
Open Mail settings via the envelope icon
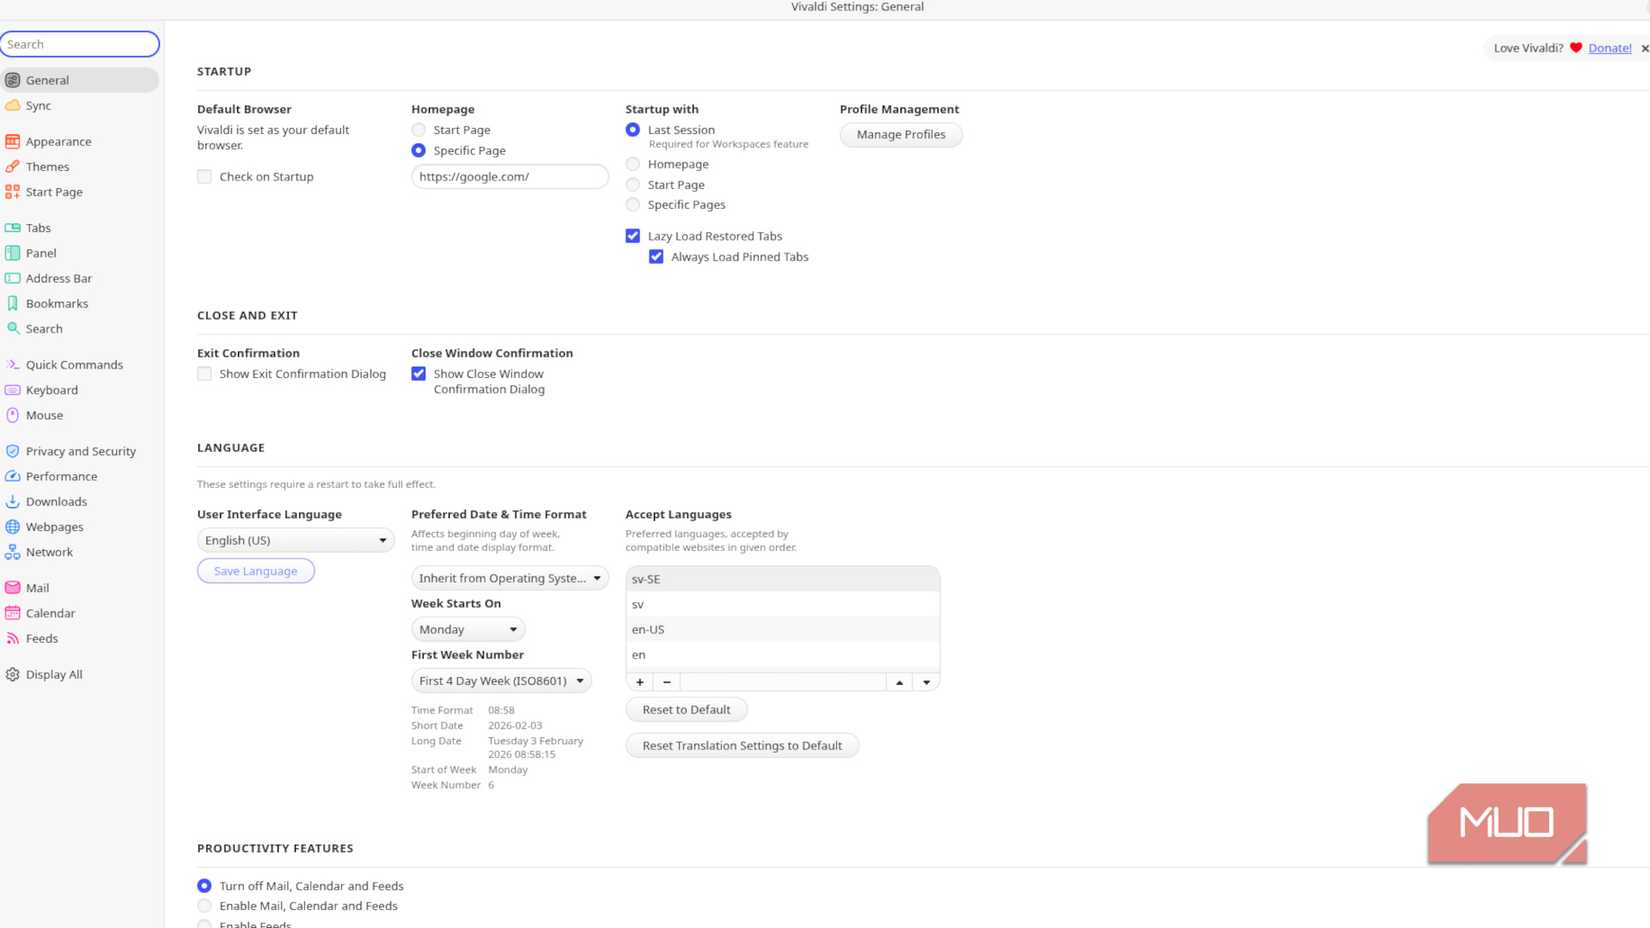point(14,587)
